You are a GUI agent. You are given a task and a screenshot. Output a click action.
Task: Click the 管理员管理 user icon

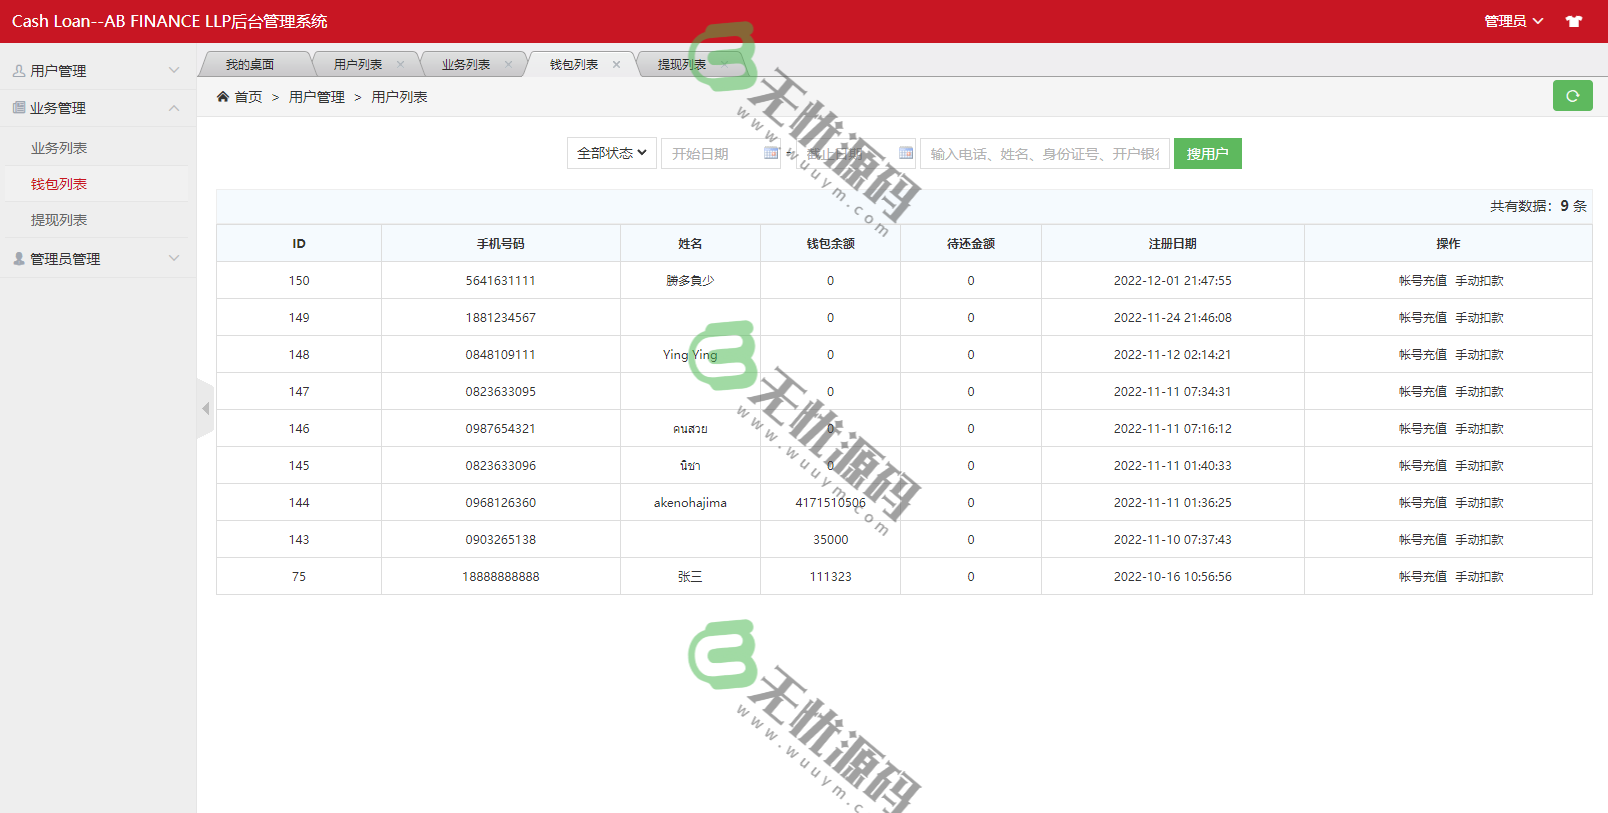[x=19, y=258]
